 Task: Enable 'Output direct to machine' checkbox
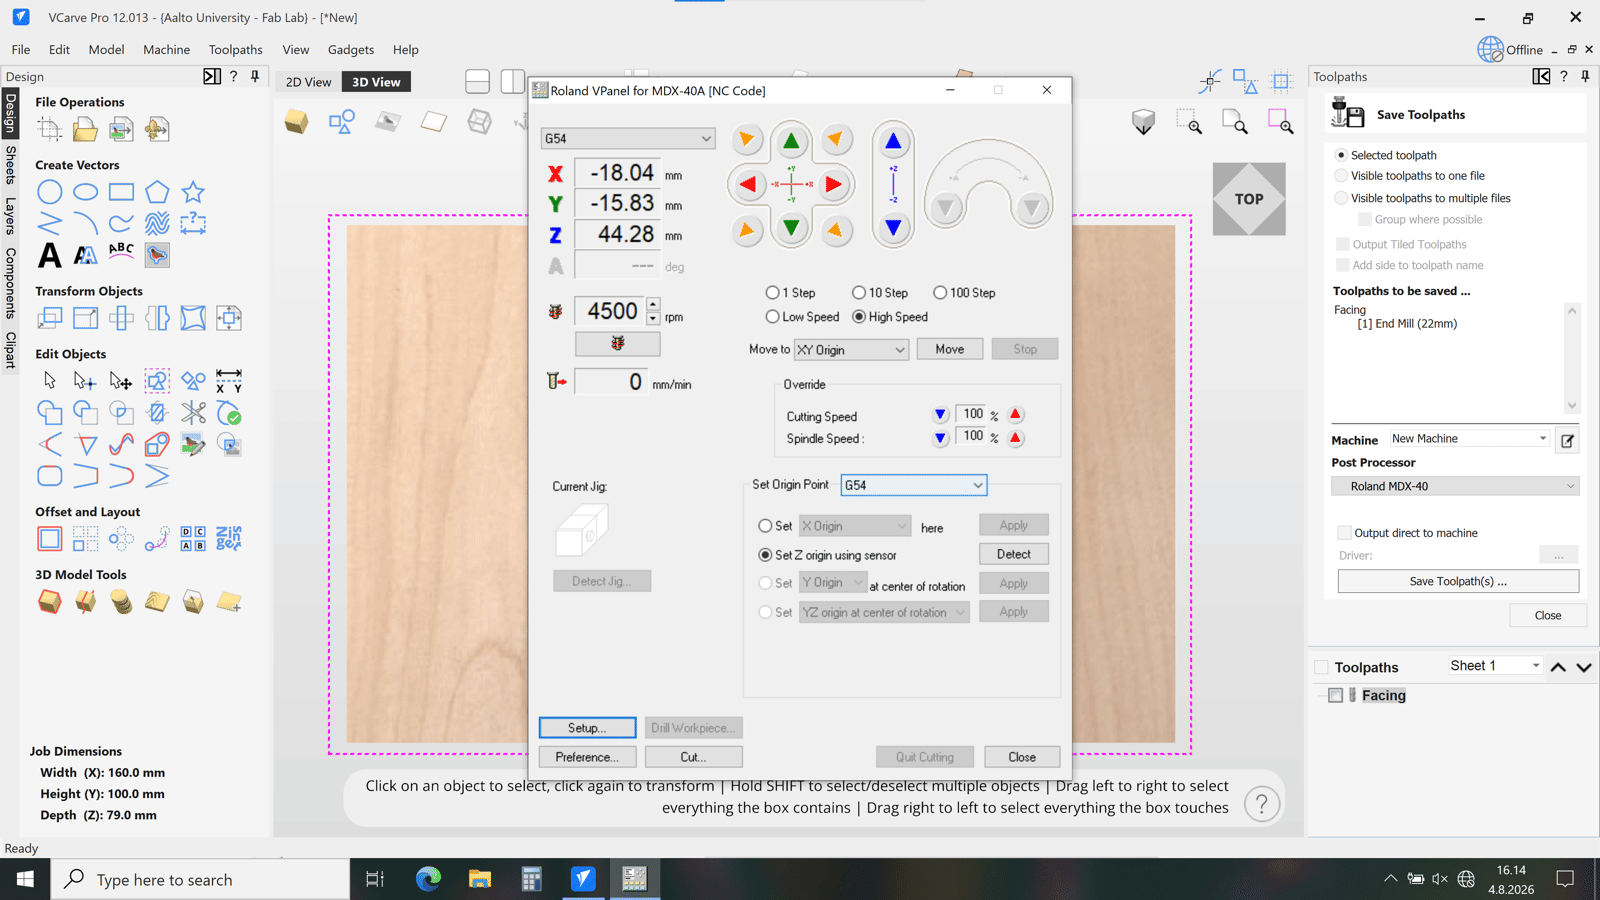1345,533
